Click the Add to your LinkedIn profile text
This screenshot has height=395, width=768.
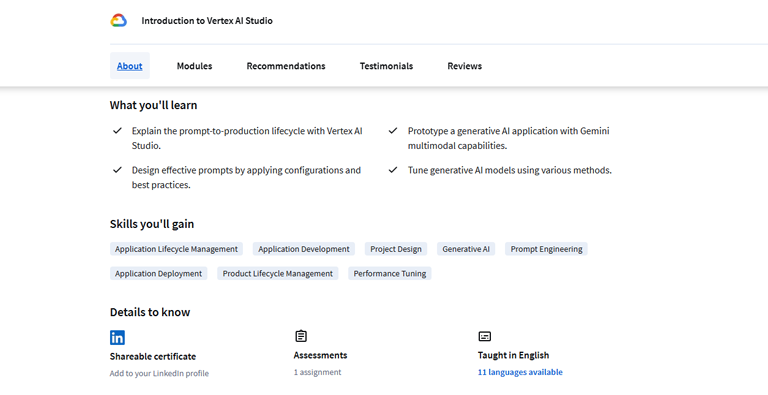[159, 373]
